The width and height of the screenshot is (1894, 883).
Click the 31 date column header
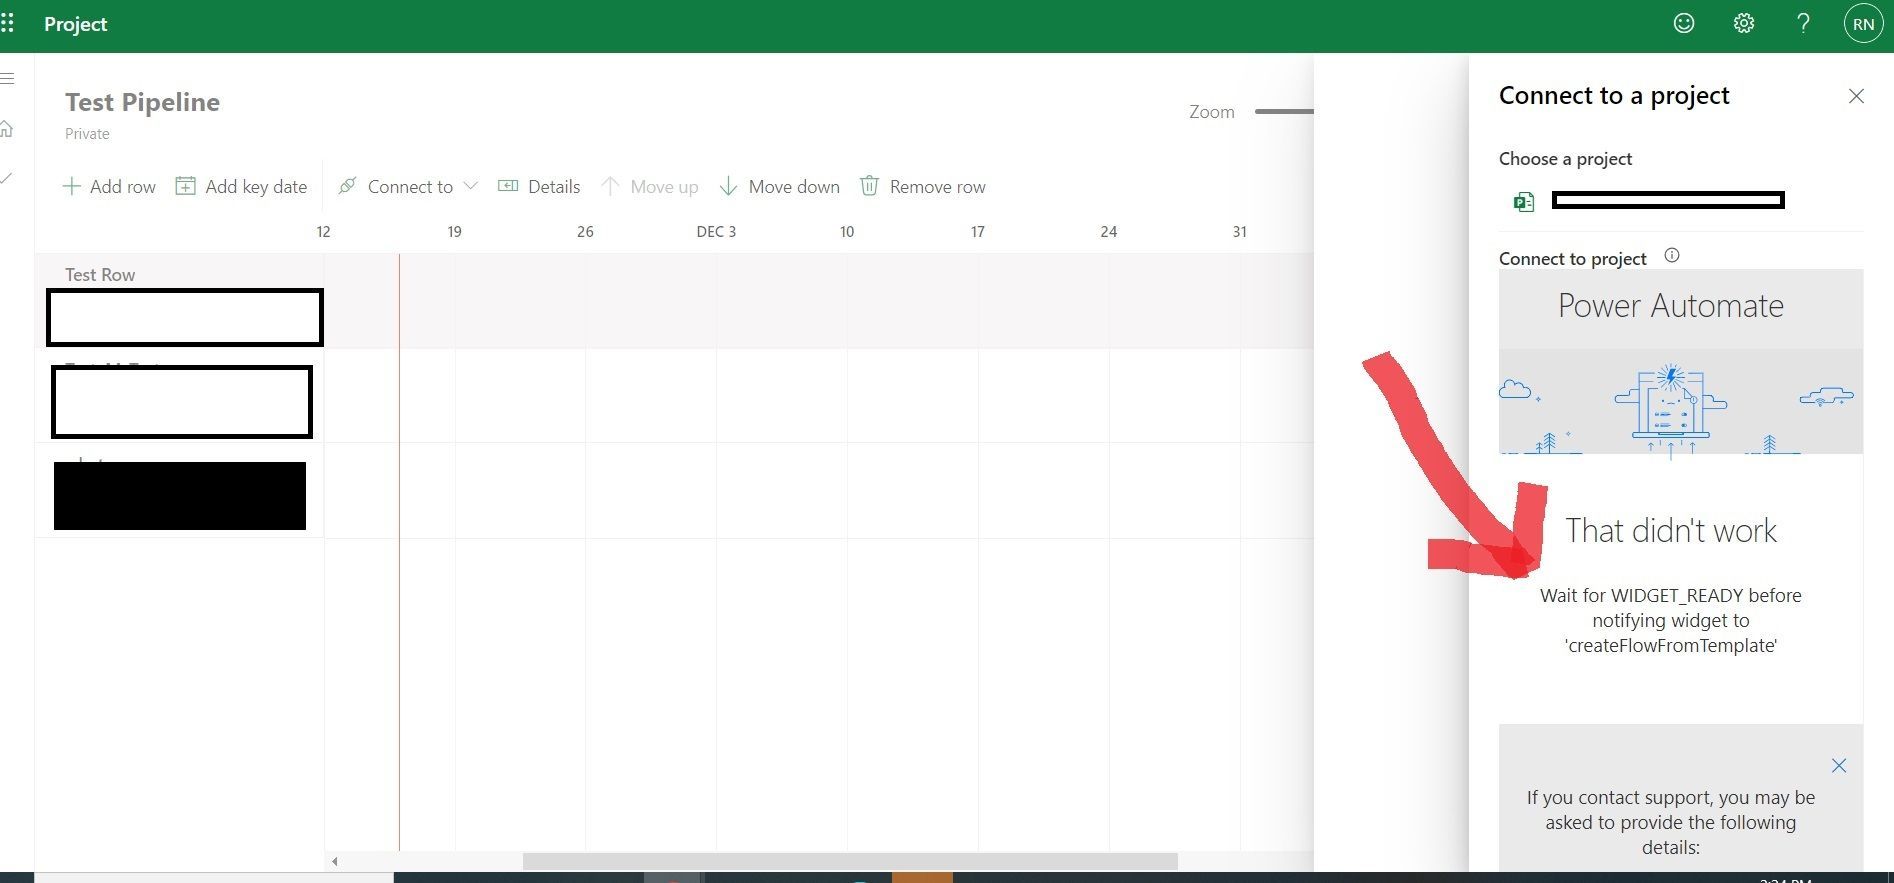tap(1239, 231)
